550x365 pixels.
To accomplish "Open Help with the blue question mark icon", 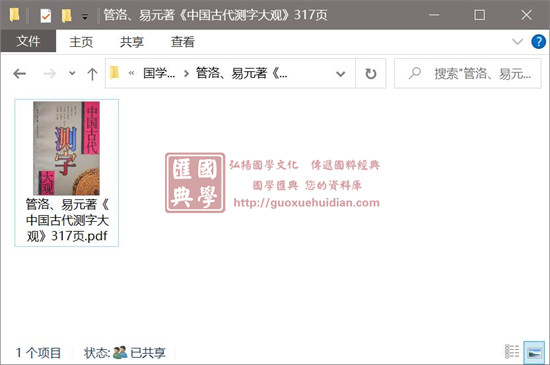I will pyautogui.click(x=538, y=42).
